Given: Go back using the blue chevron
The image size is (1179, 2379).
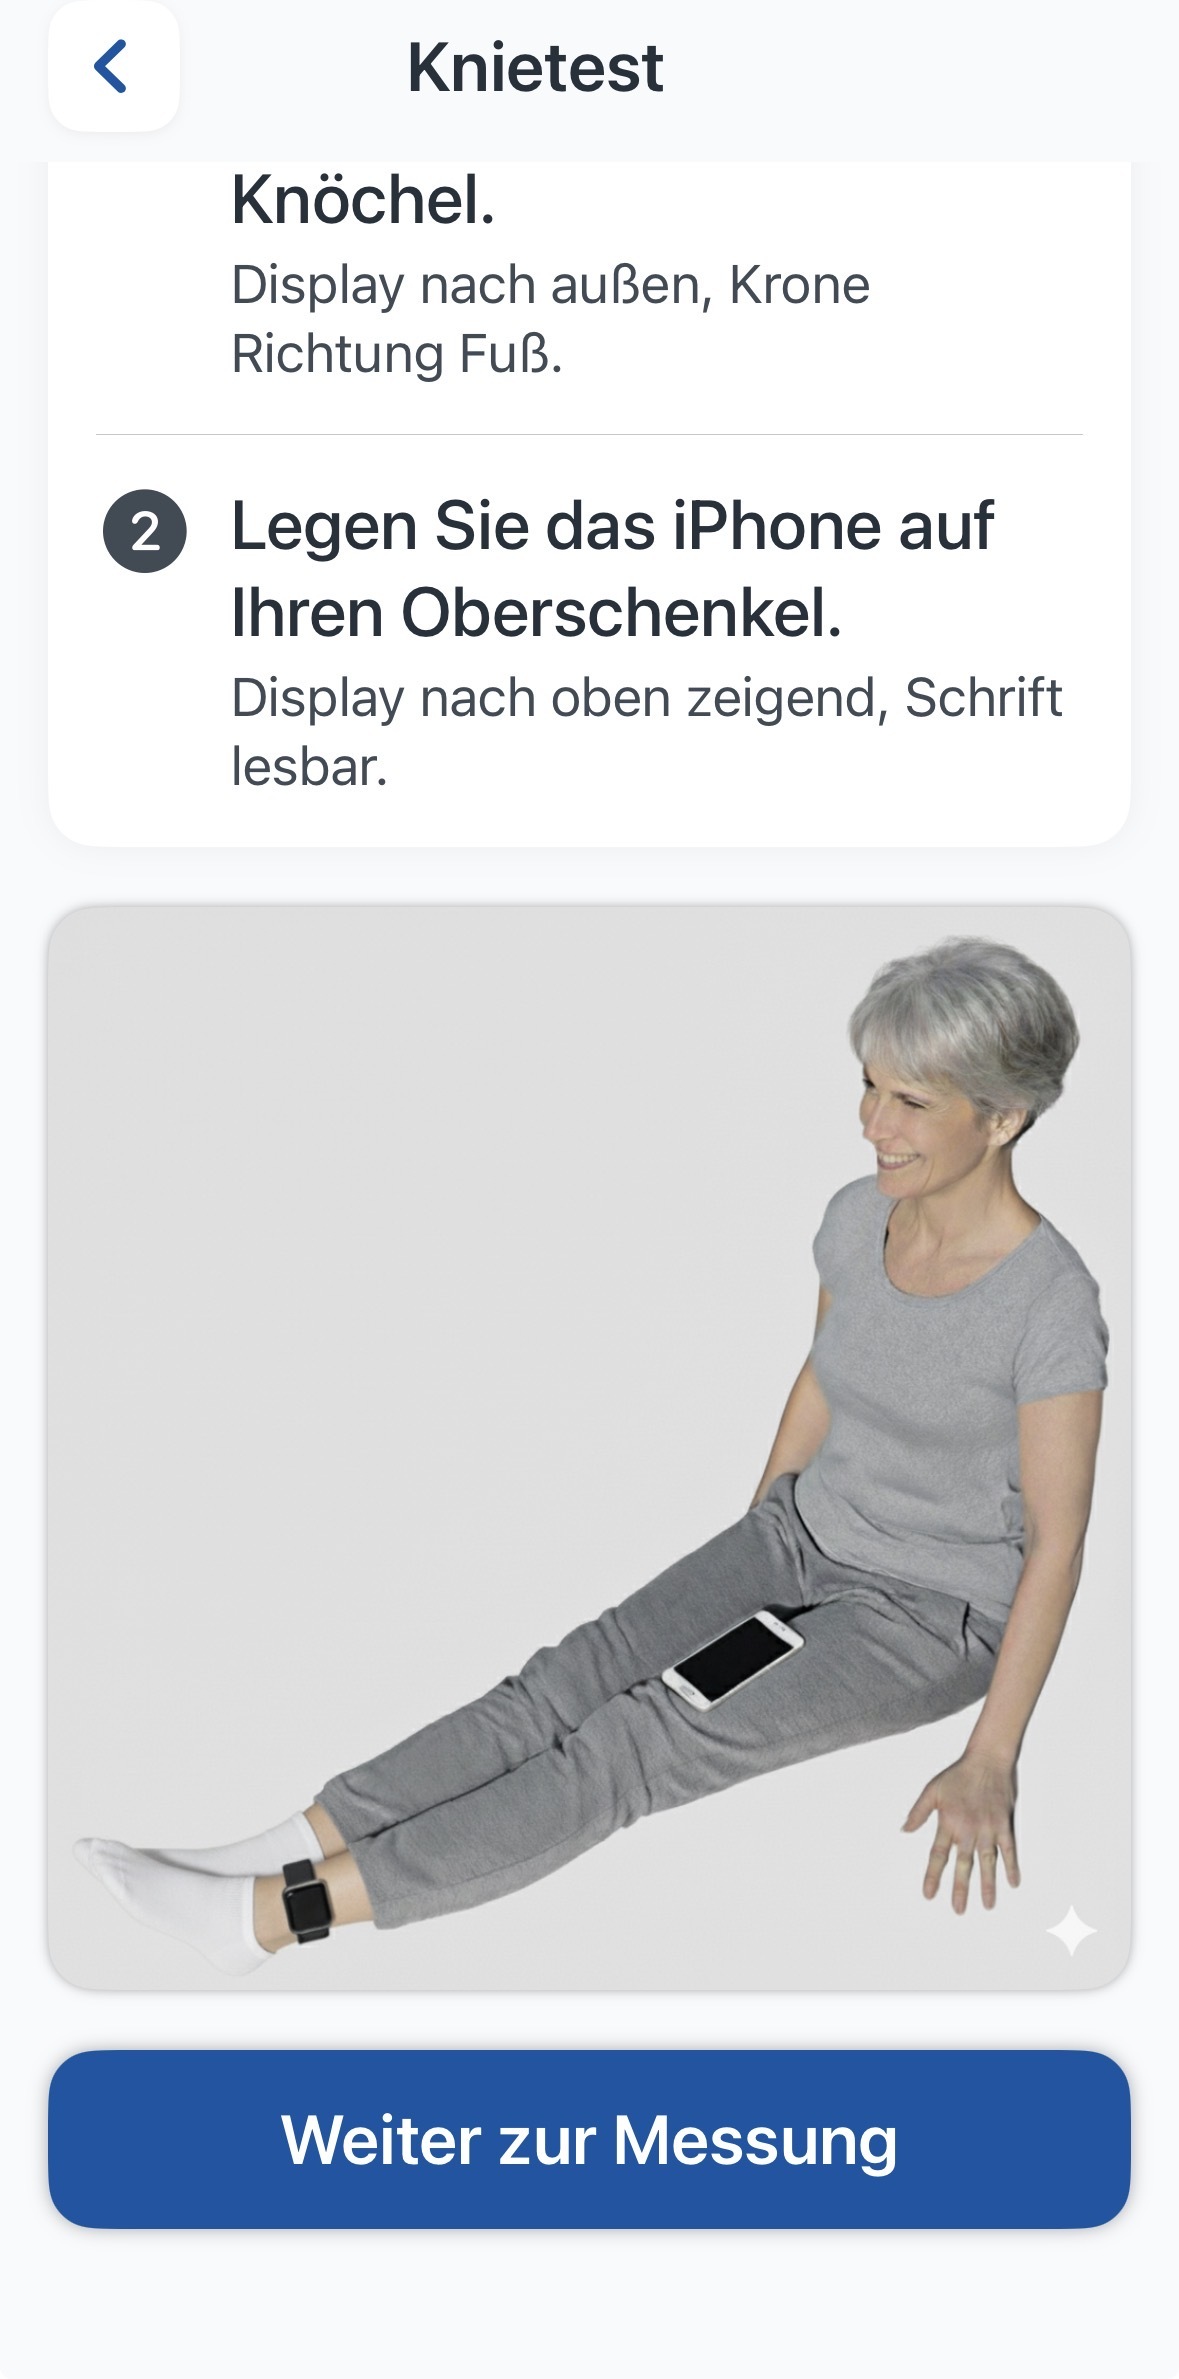Looking at the screenshot, I should 113,67.
